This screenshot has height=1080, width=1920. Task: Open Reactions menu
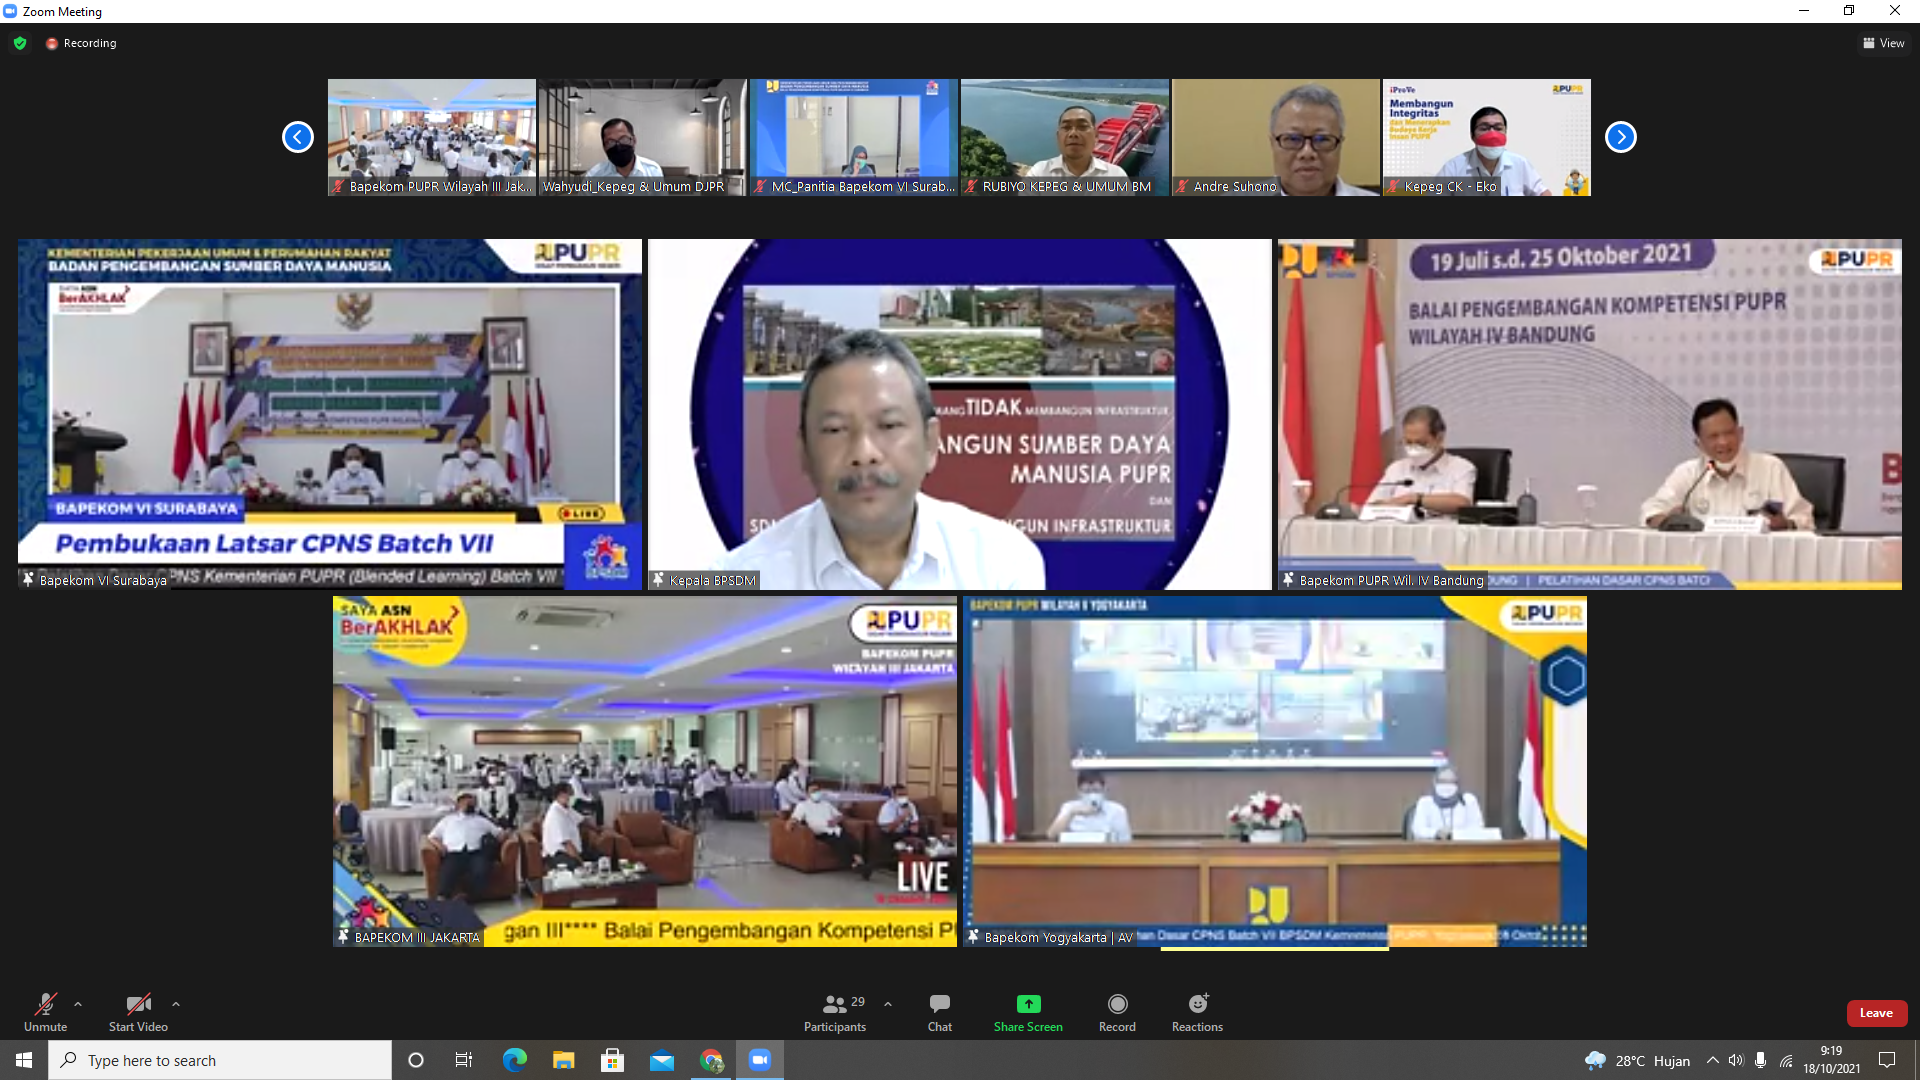[x=1197, y=1012]
